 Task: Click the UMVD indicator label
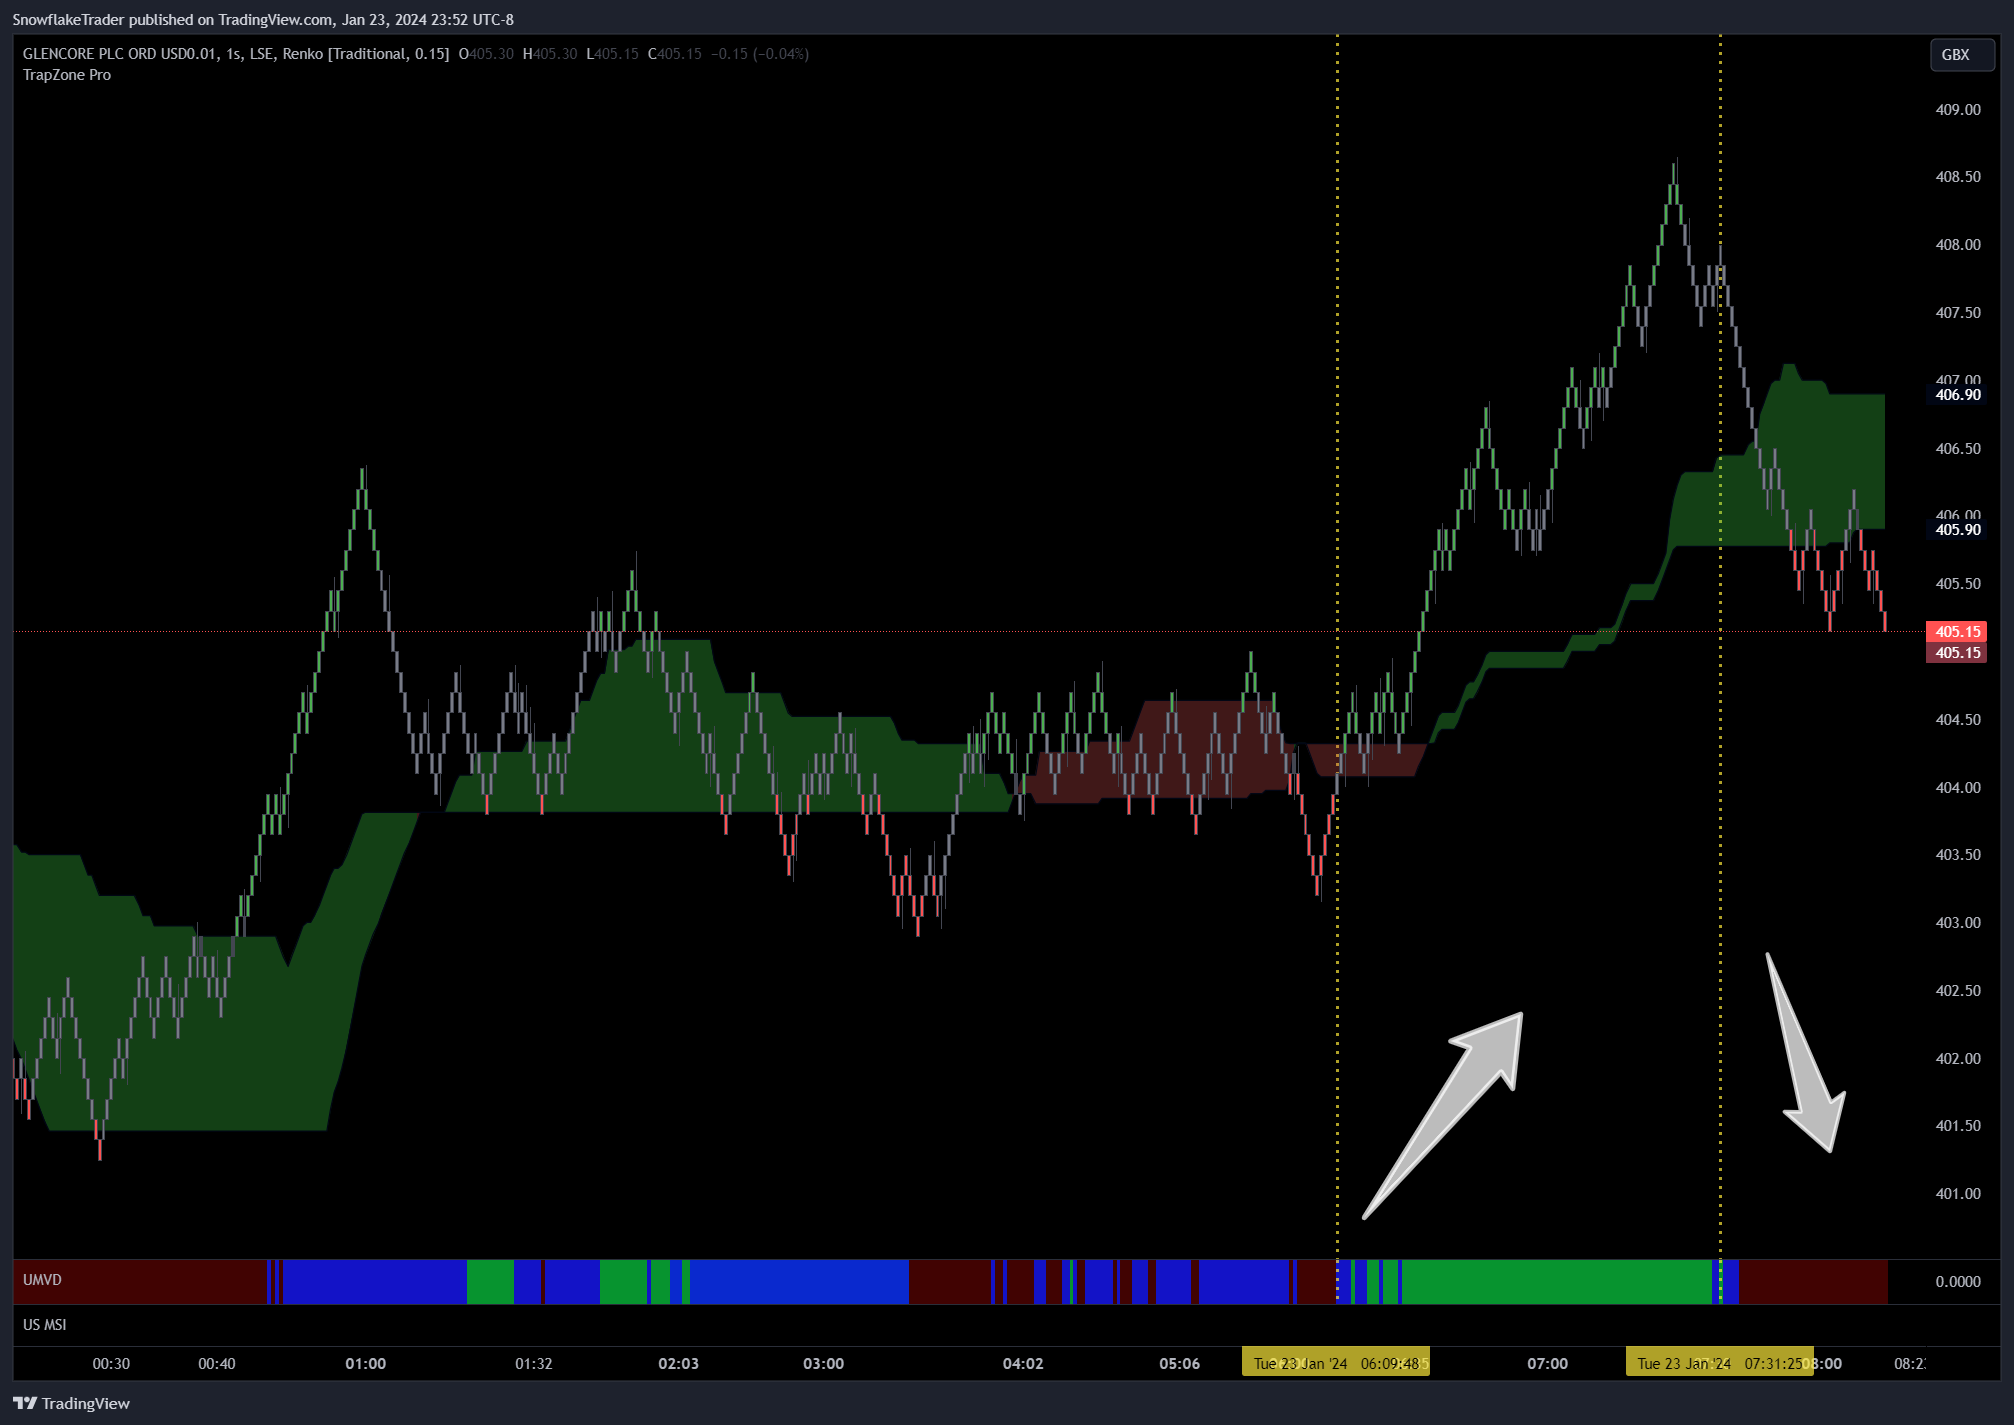(x=42, y=1280)
